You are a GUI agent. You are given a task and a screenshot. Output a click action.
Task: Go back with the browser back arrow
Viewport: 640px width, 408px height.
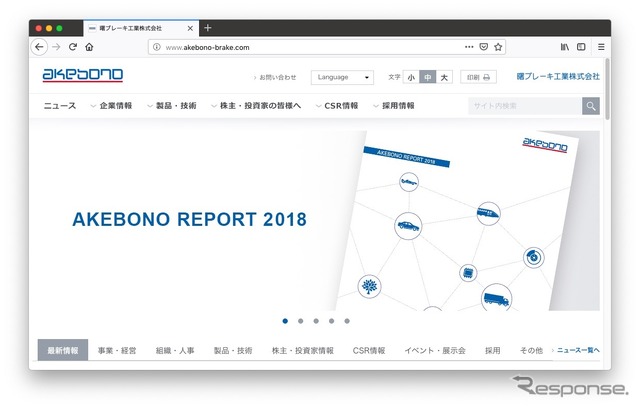coord(39,47)
